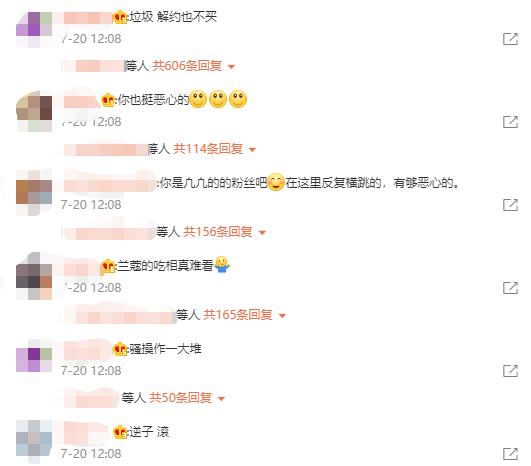Open share icon for '你是几几的粉丝吧' comment
This screenshot has height=466, width=531.
[510, 205]
